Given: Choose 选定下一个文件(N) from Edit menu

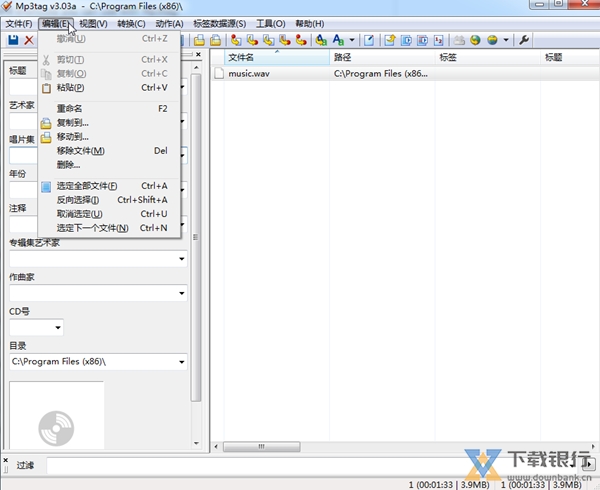Looking at the screenshot, I should [x=109, y=228].
